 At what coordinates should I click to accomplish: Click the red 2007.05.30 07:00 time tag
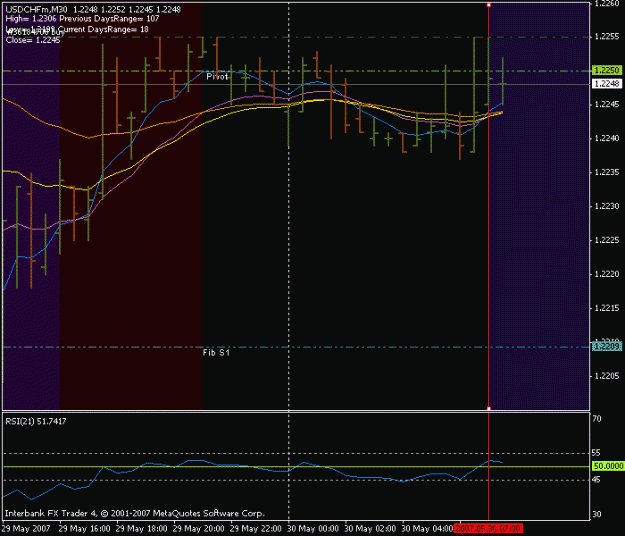pos(488,529)
